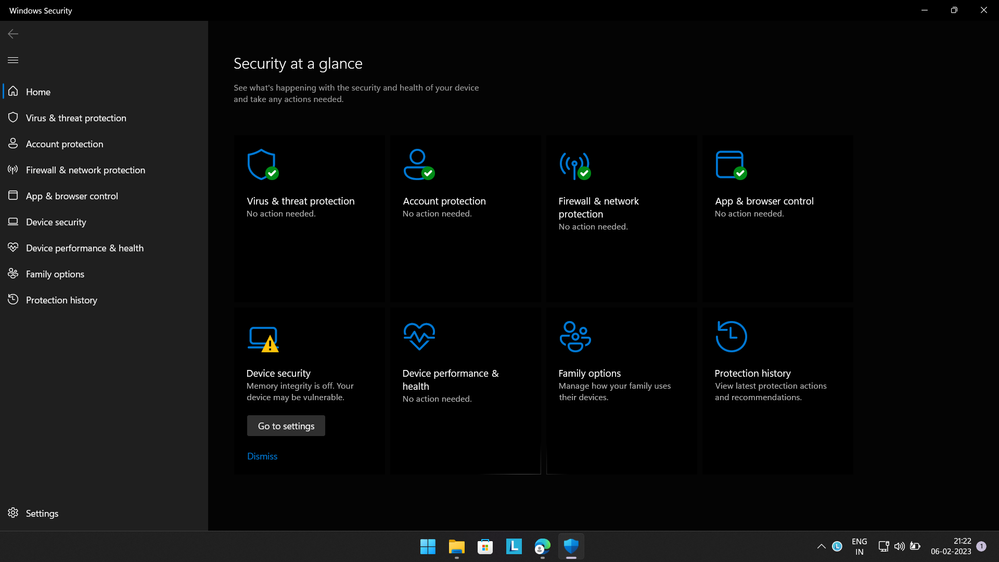999x562 pixels.
Task: Open File Explorer from taskbar
Action: (456, 547)
